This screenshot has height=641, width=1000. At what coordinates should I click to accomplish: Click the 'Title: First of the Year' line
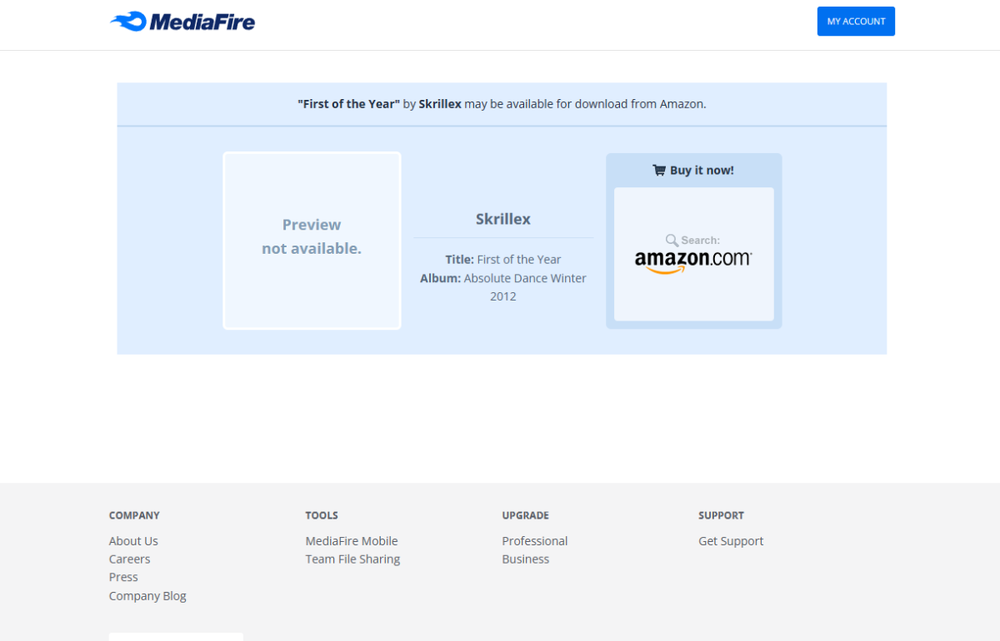[503, 259]
